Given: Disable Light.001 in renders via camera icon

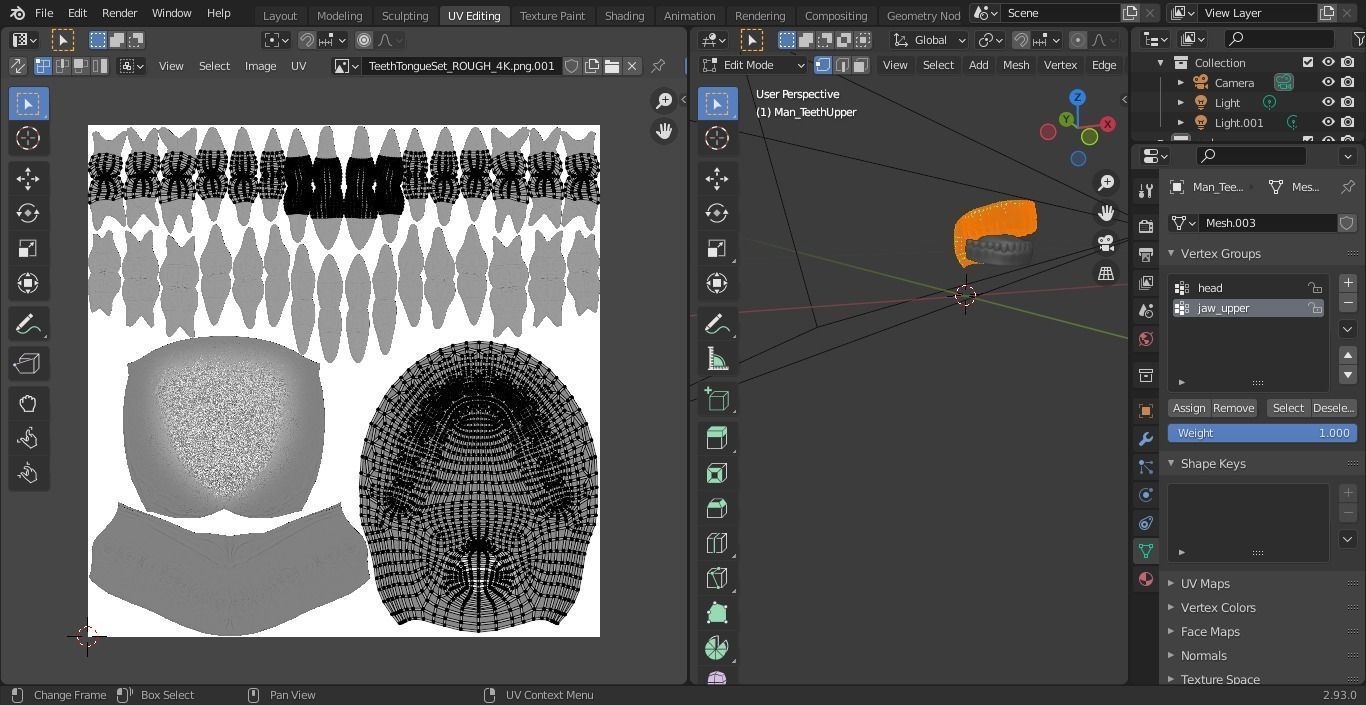Looking at the screenshot, I should (x=1348, y=122).
